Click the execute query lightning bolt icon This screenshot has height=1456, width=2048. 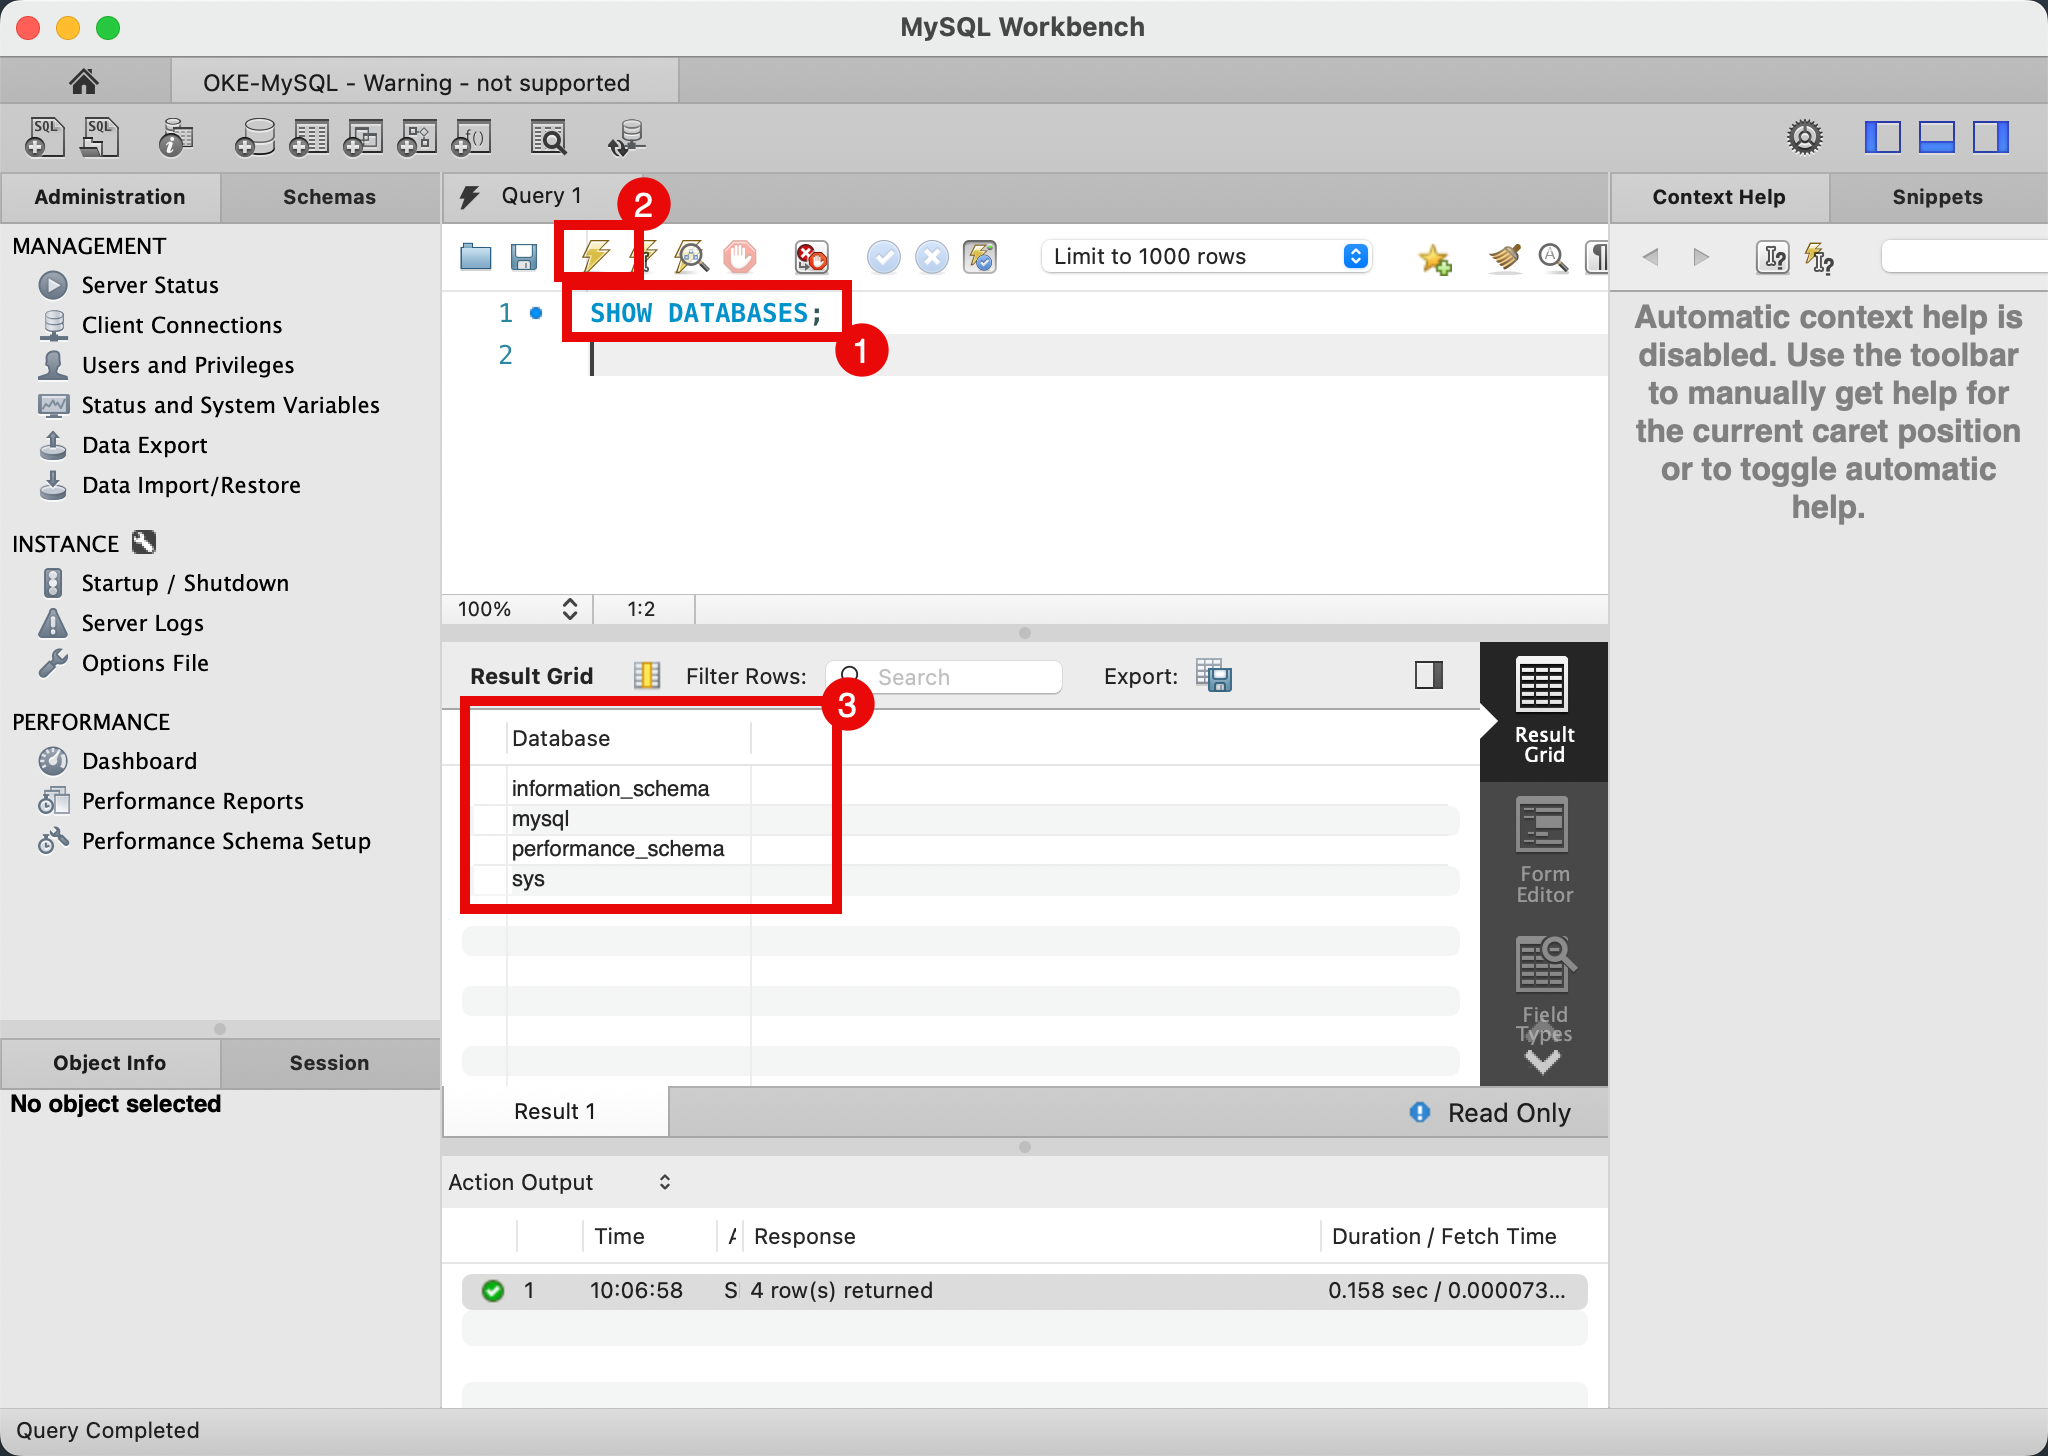coord(596,256)
